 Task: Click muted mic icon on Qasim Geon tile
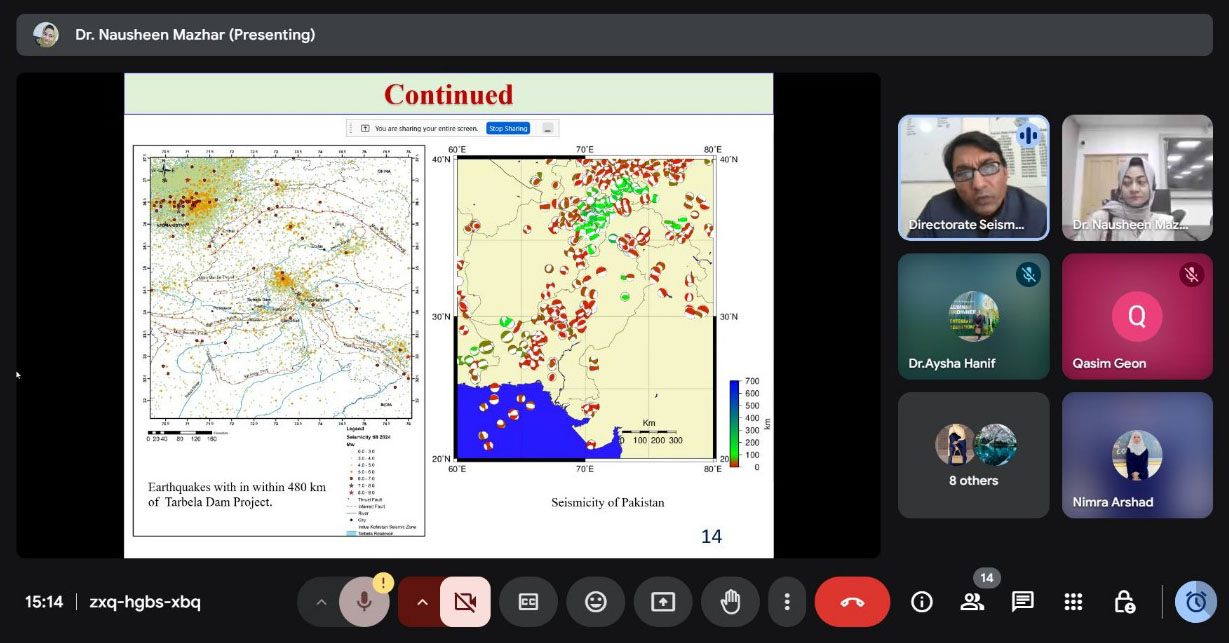pyautogui.click(x=1191, y=274)
